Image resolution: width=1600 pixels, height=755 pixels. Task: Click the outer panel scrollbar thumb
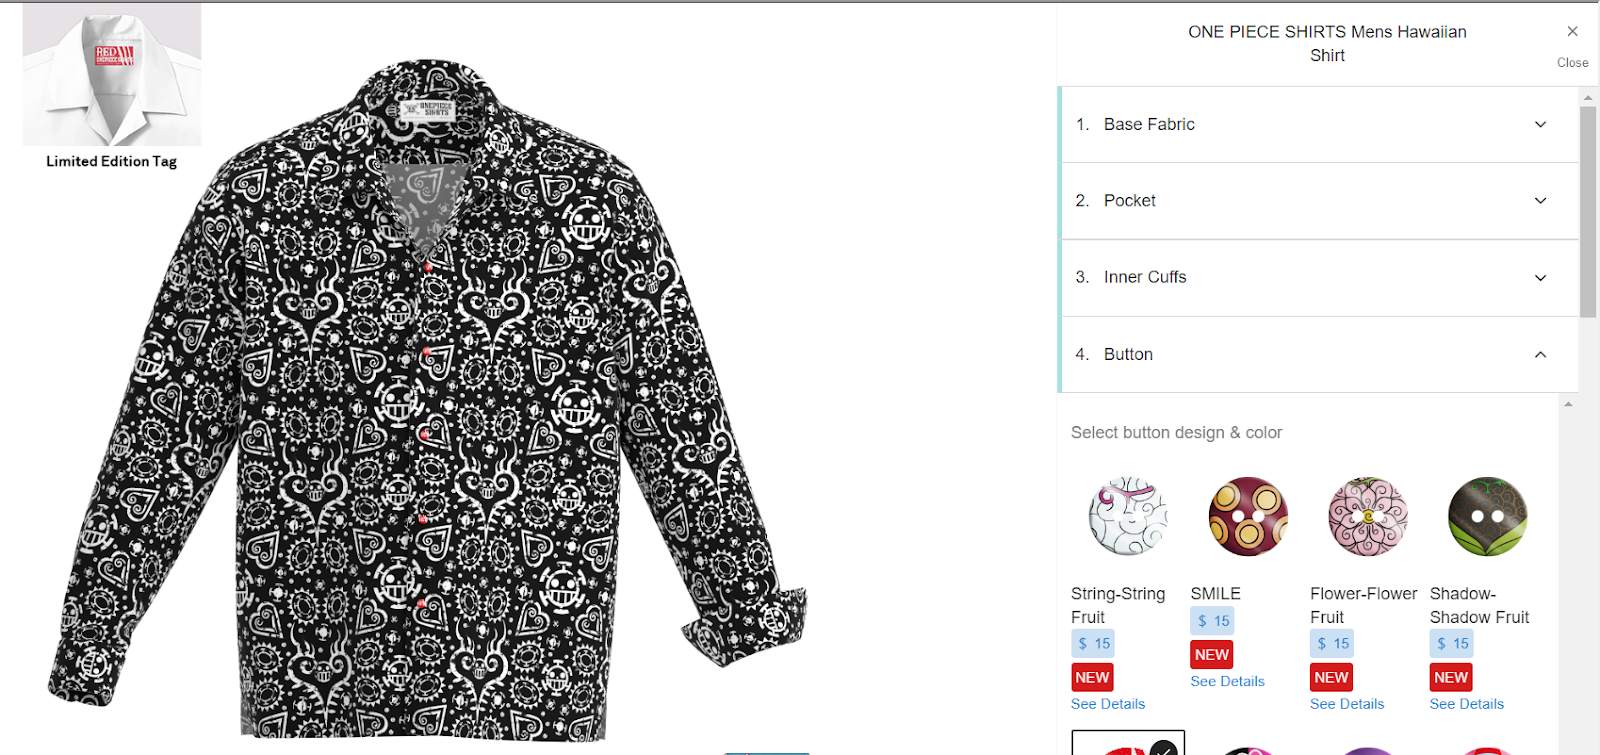click(1588, 211)
